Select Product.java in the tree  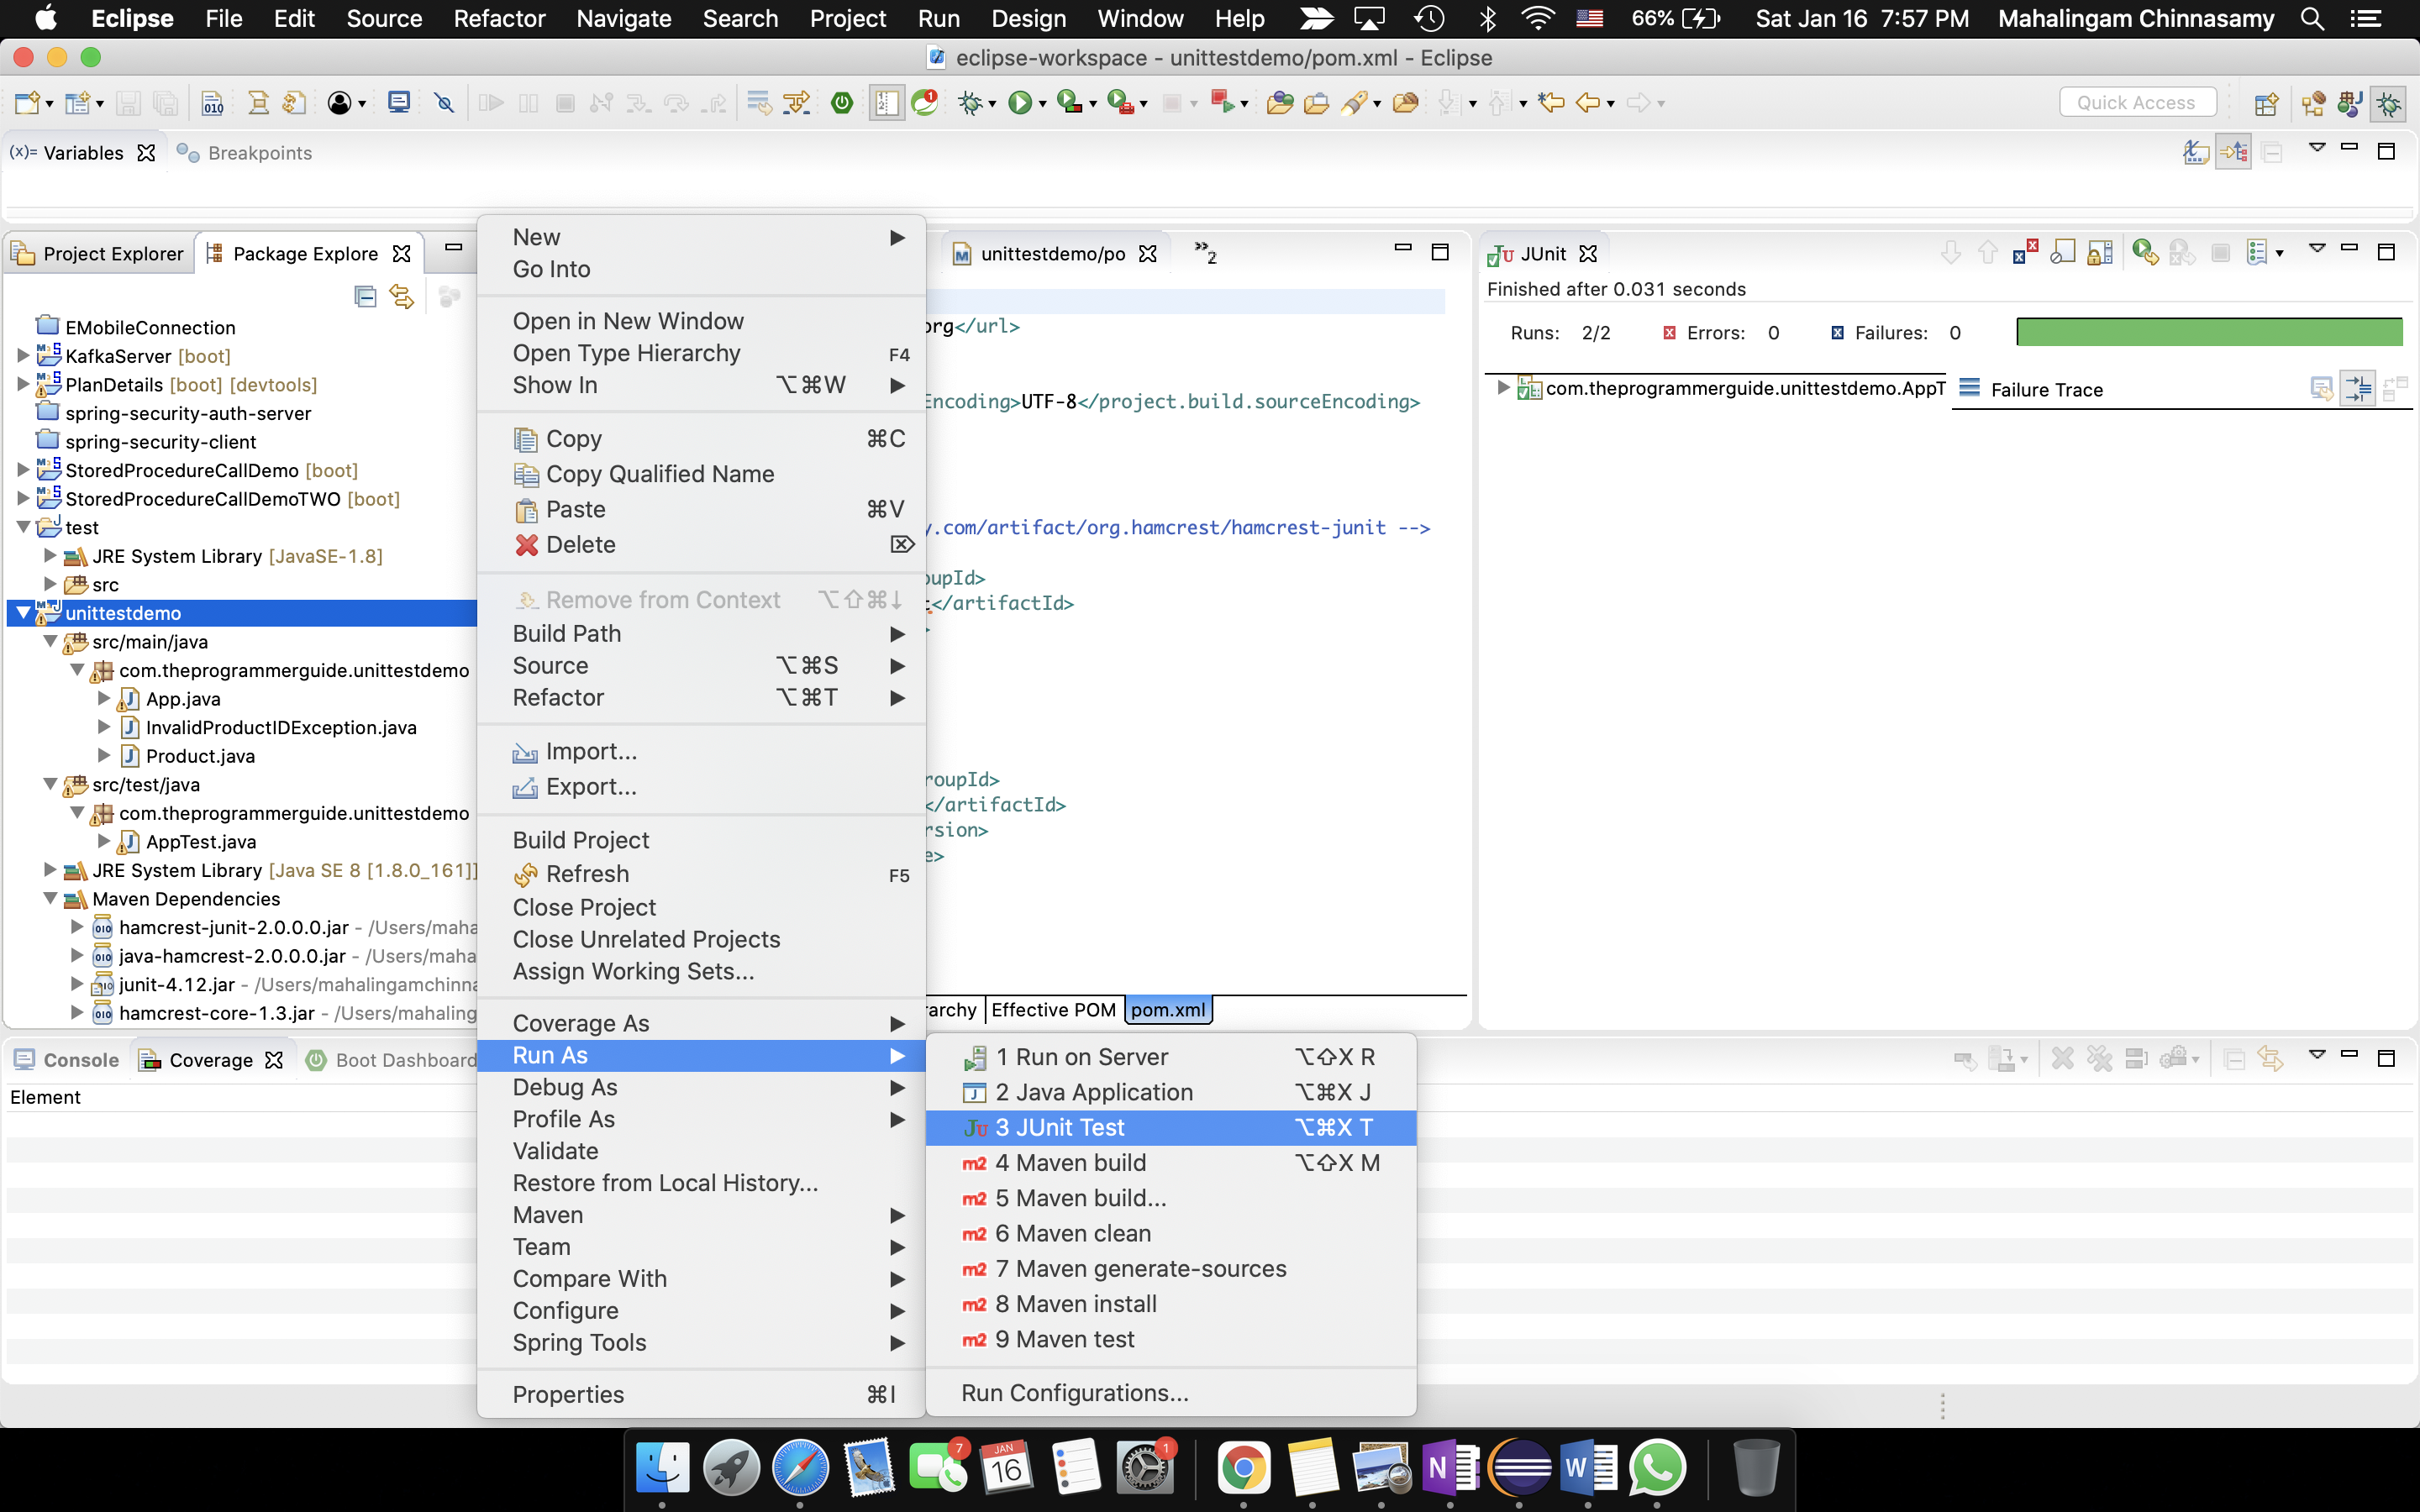[x=200, y=756]
